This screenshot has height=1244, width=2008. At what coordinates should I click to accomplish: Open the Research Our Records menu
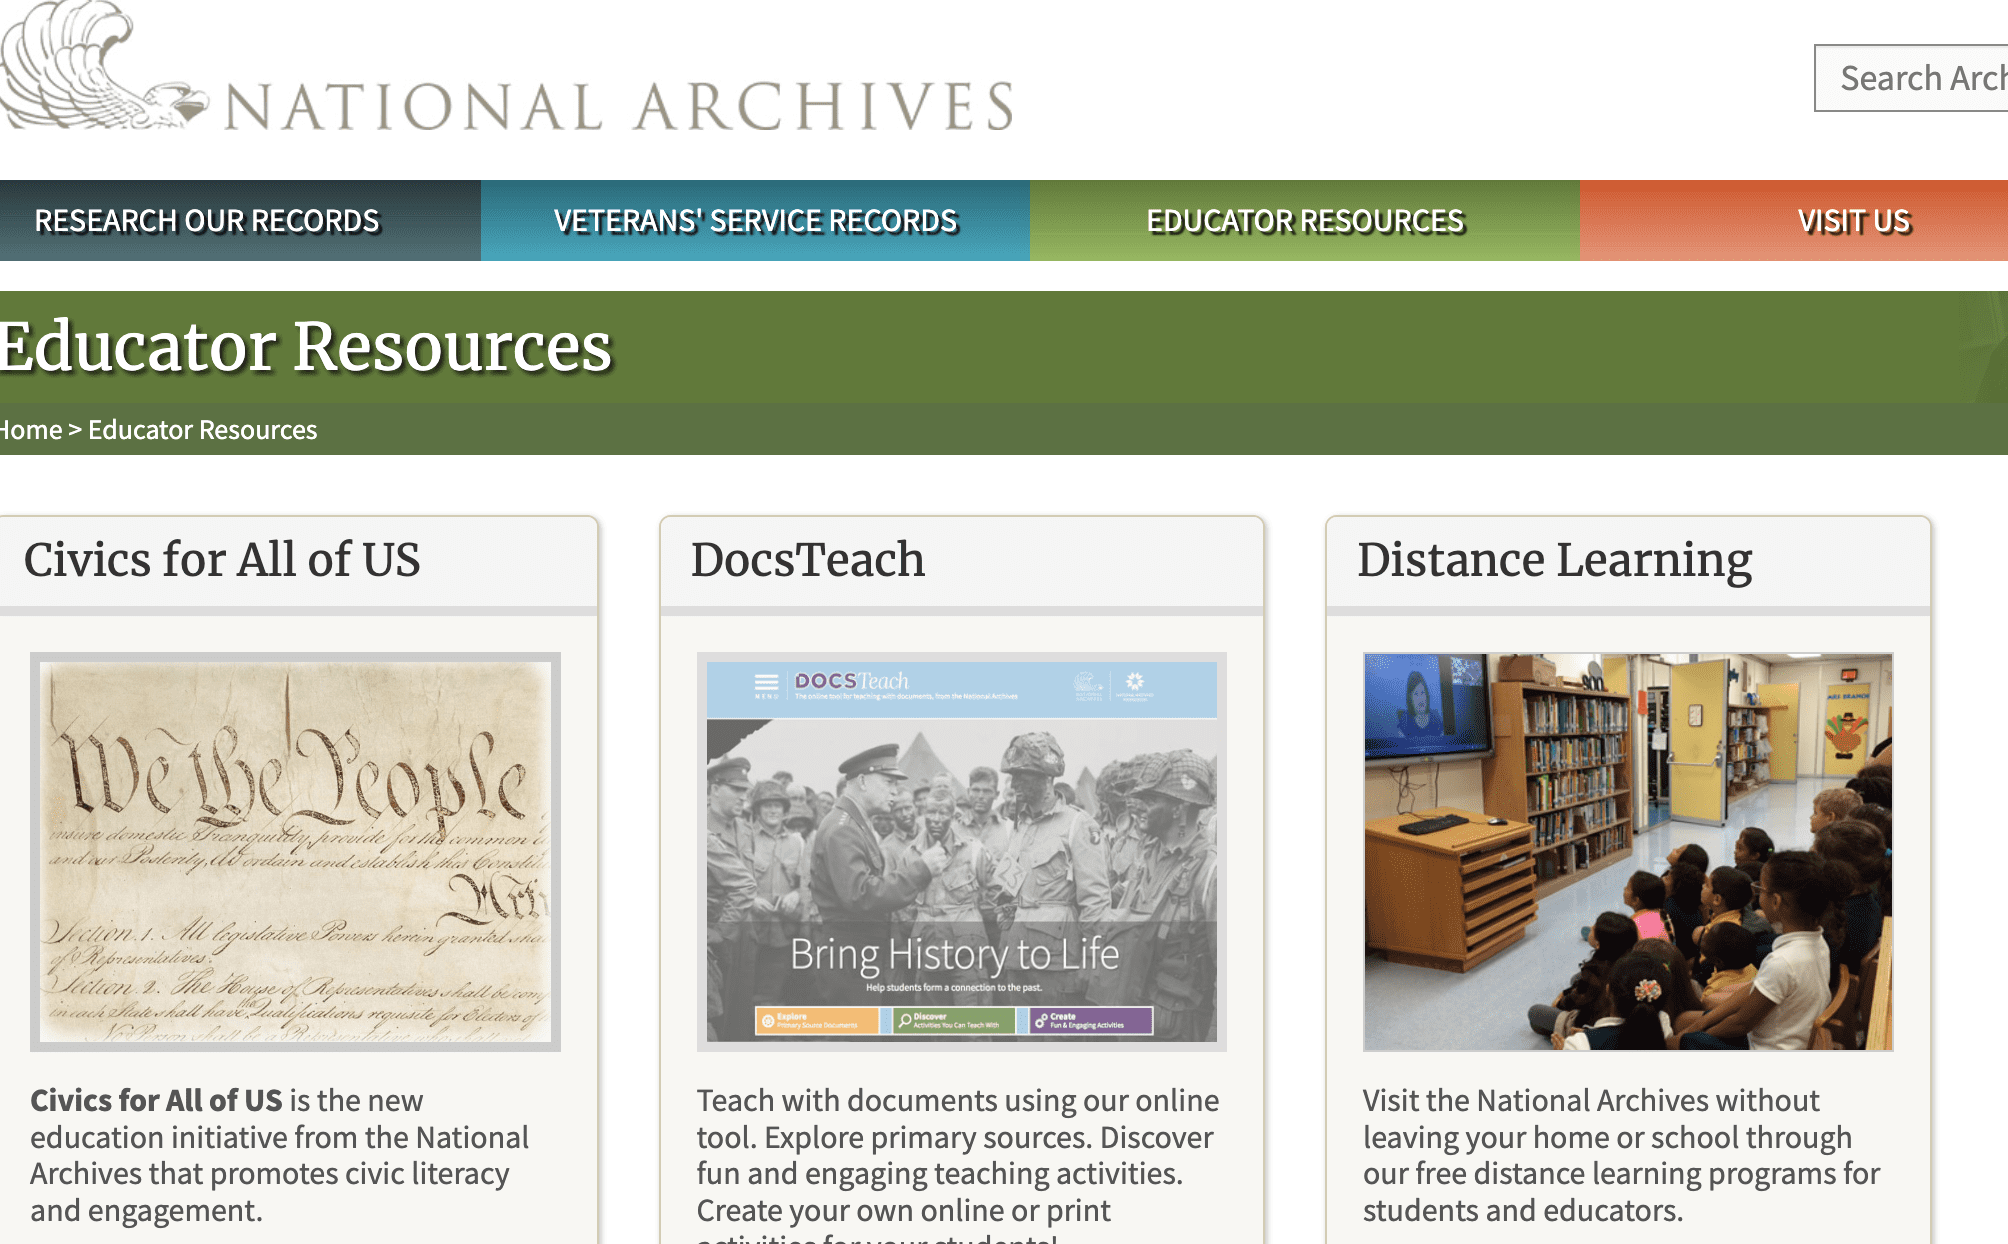coord(207,220)
